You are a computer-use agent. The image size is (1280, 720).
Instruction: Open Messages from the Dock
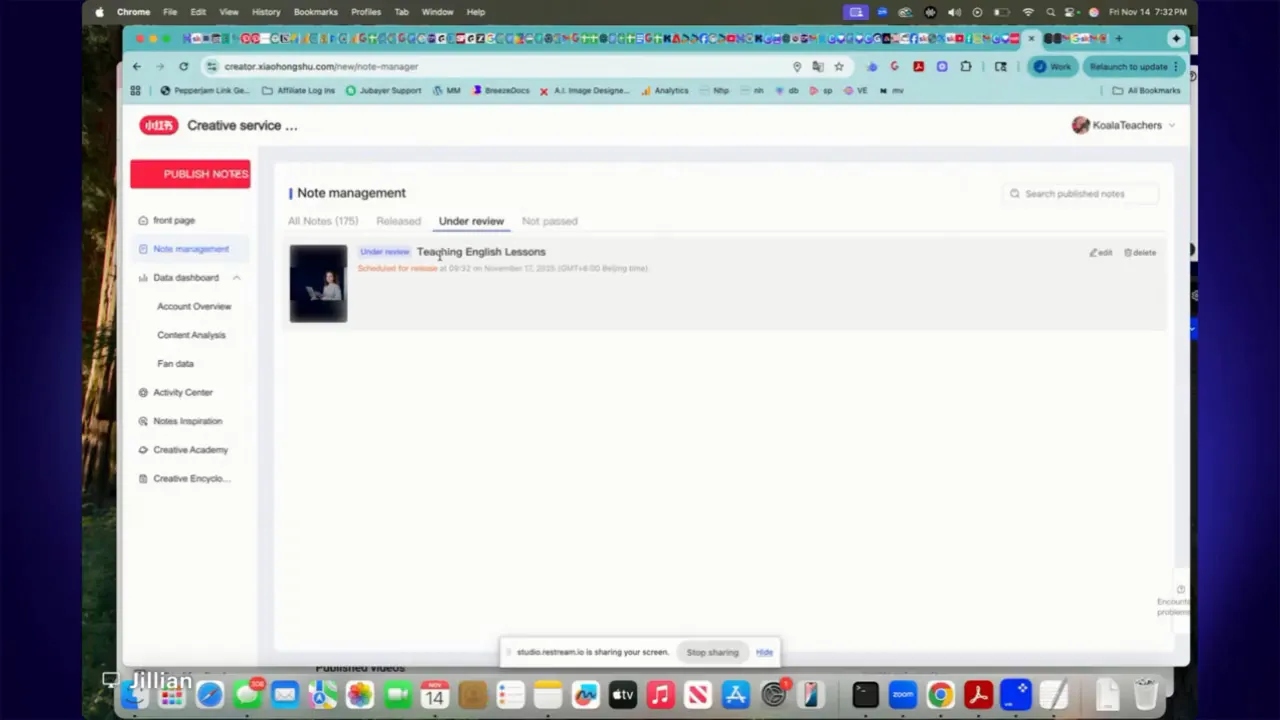pyautogui.click(x=247, y=694)
